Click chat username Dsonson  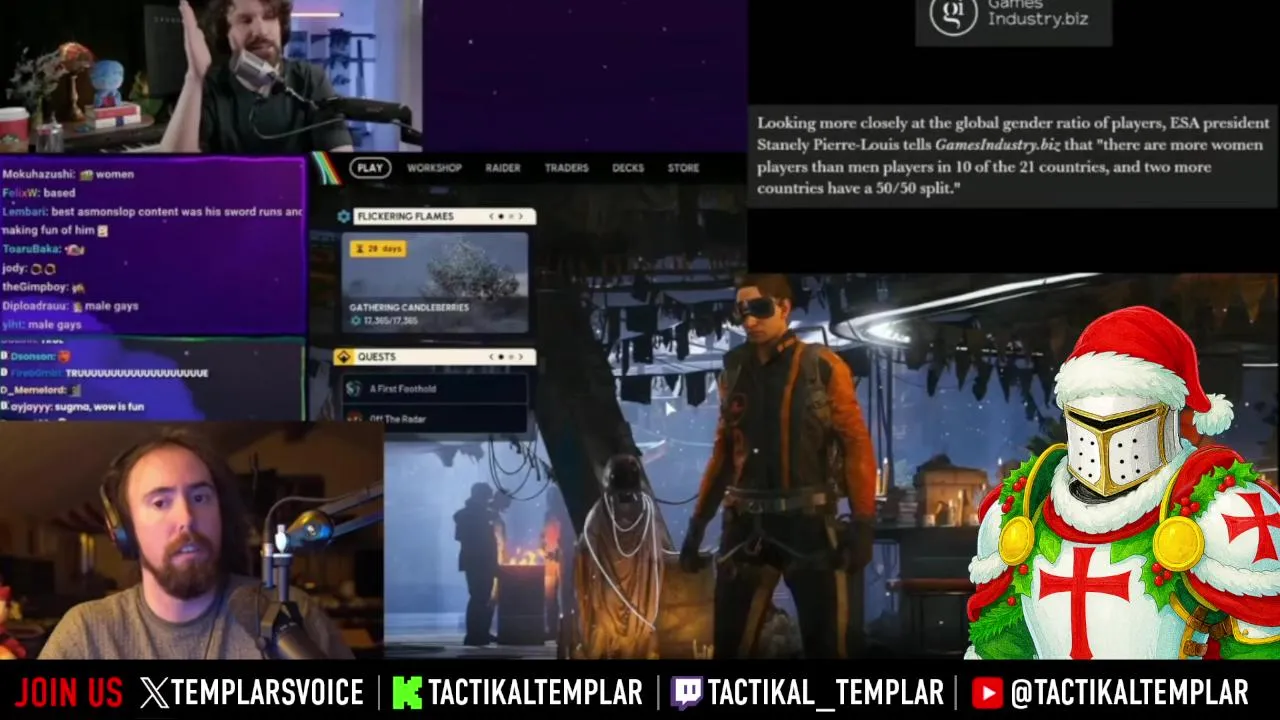(x=33, y=356)
